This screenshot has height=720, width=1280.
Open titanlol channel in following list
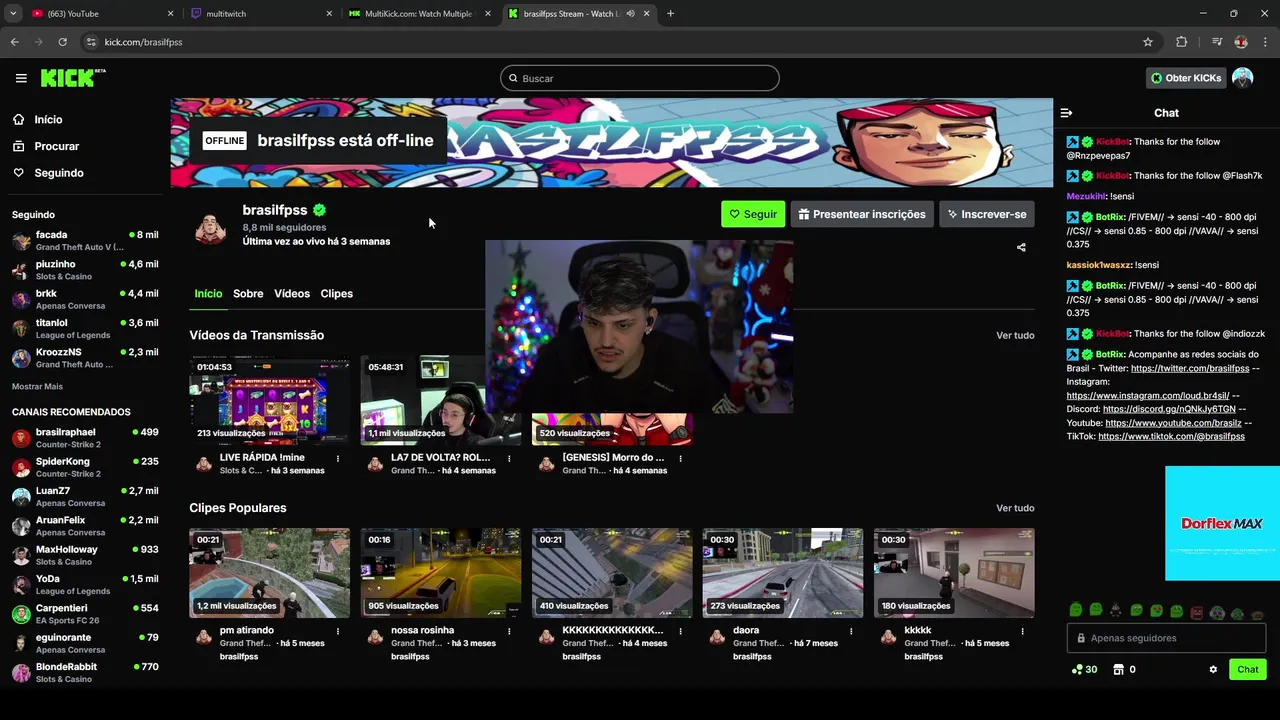click(x=85, y=328)
